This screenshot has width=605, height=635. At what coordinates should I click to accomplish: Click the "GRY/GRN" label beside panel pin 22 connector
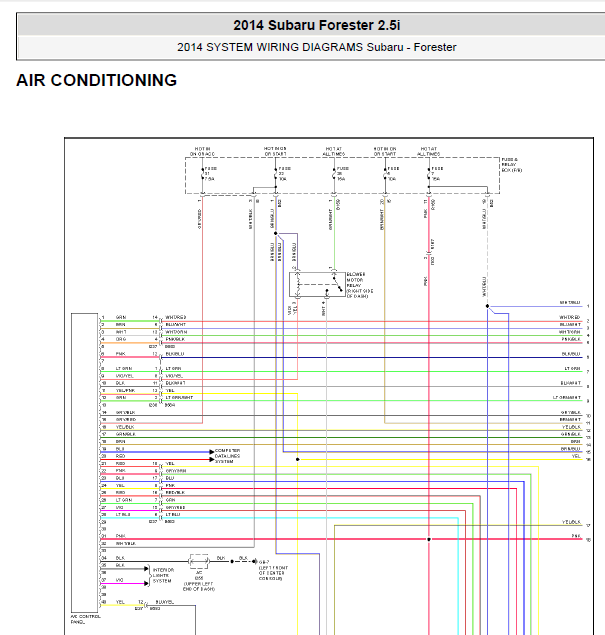[x=176, y=471]
